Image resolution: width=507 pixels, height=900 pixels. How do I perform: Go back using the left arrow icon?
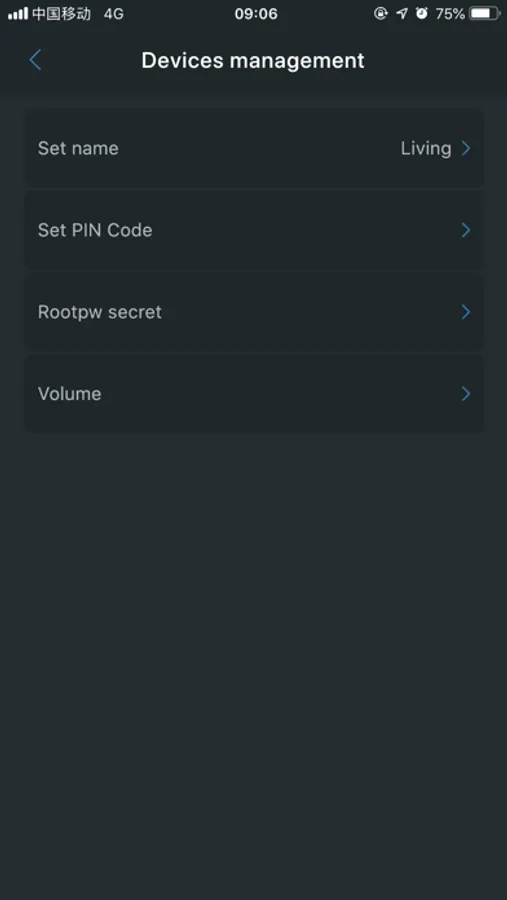[35, 60]
